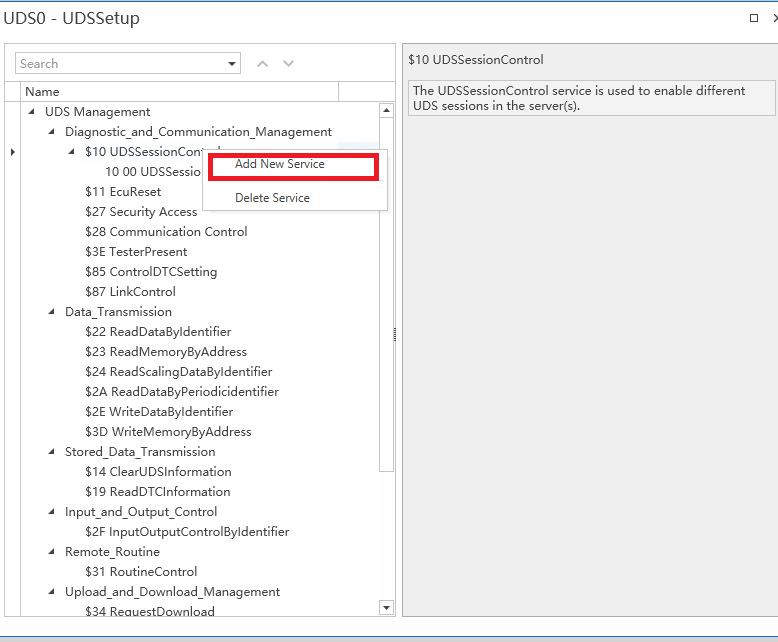Restore the UDSSetup window size

point(753,18)
